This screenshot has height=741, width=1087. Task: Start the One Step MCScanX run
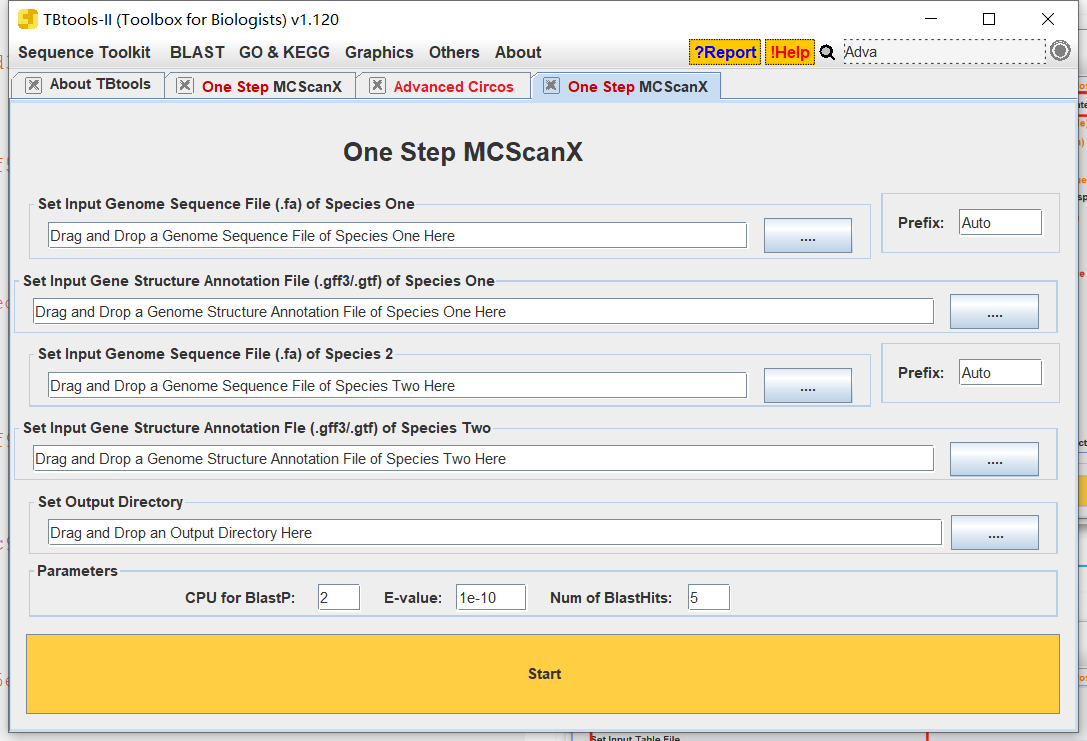[543, 674]
